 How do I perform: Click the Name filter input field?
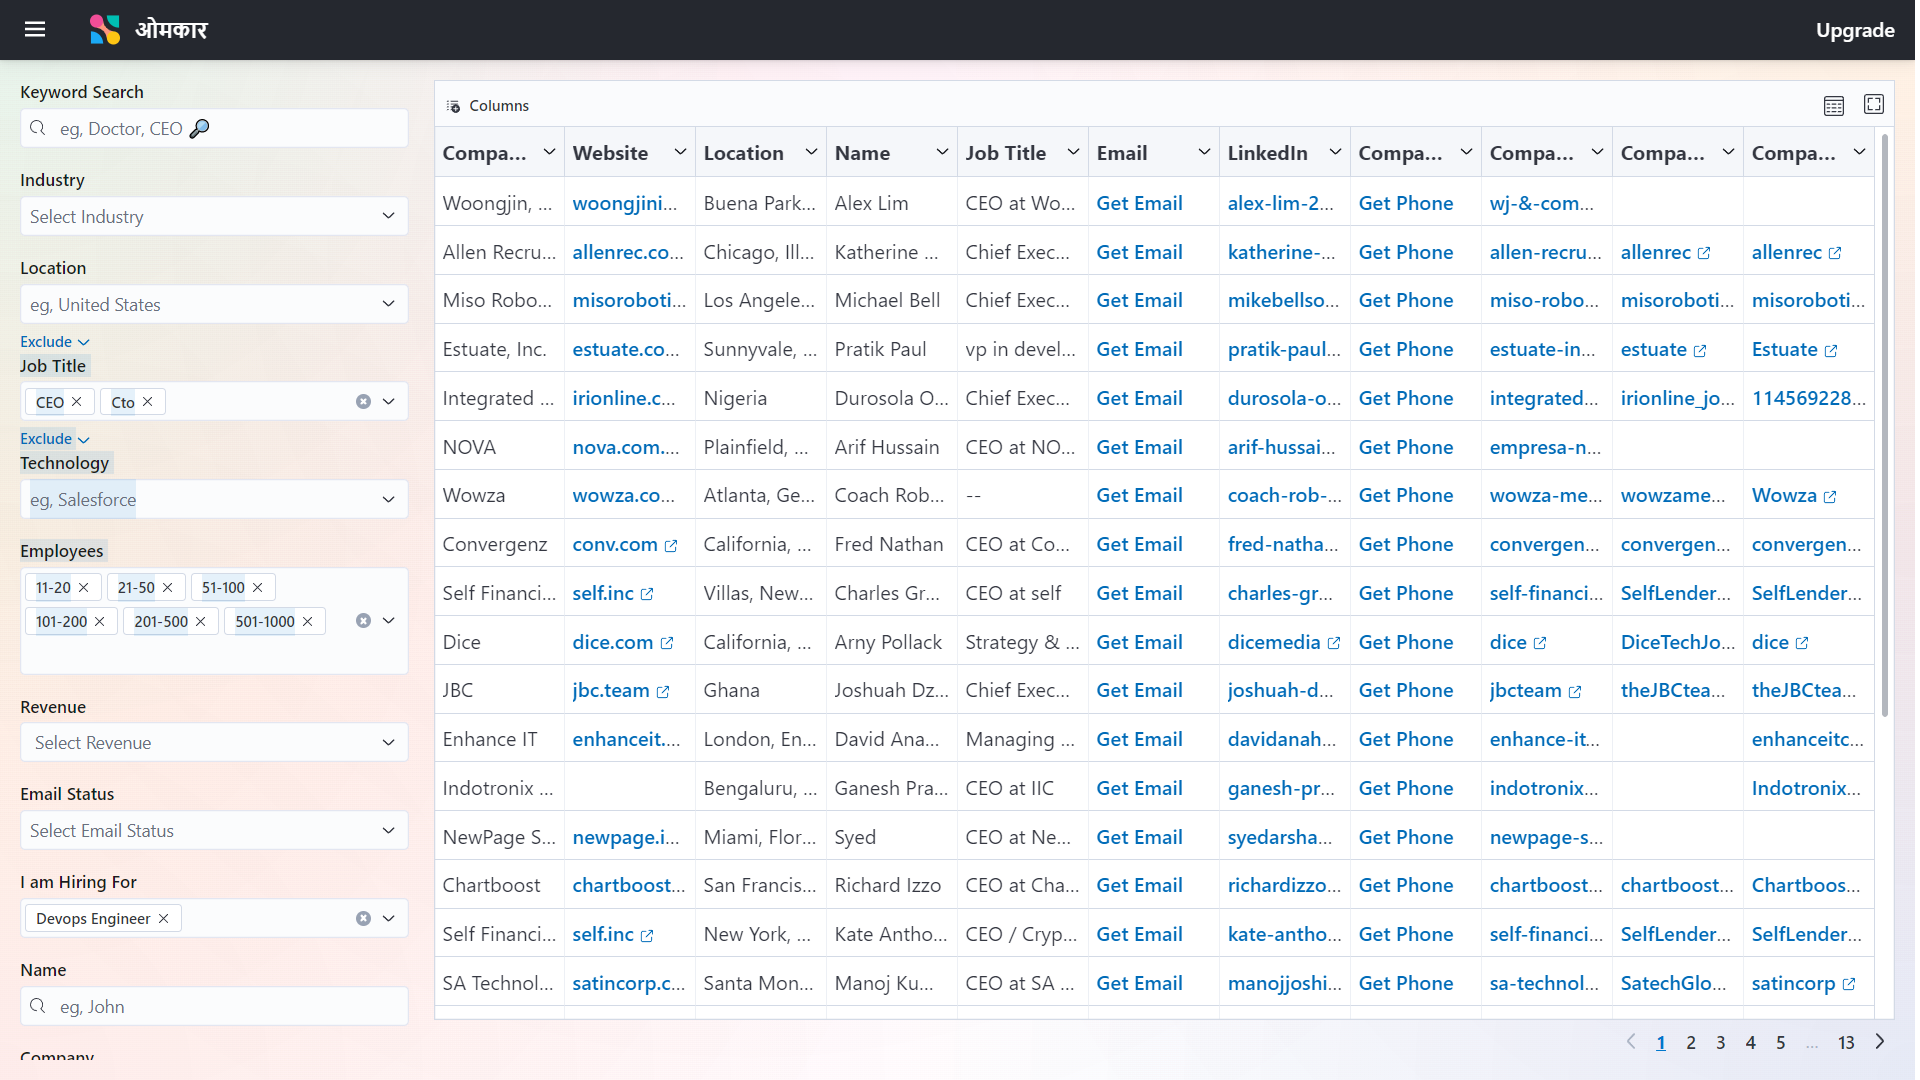click(x=214, y=1007)
